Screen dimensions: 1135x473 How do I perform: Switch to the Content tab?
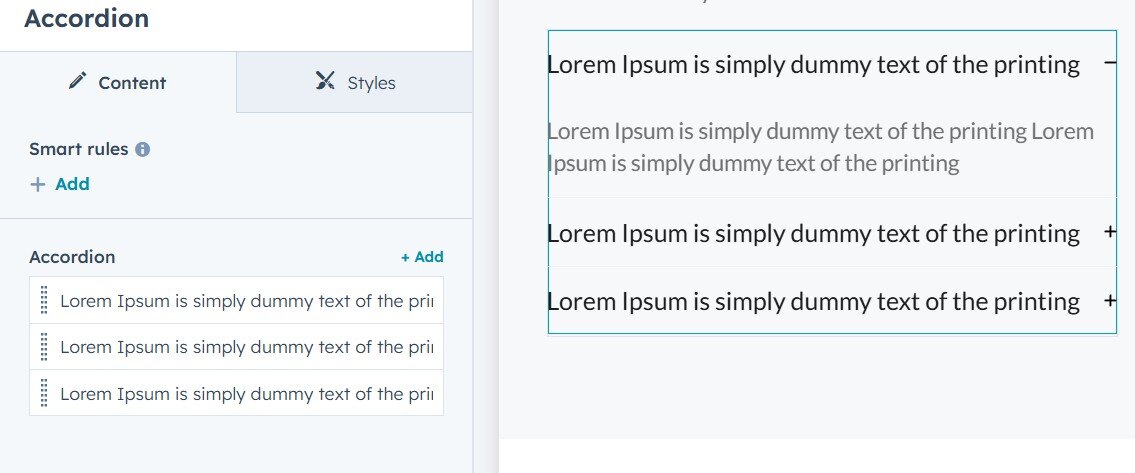click(x=118, y=83)
